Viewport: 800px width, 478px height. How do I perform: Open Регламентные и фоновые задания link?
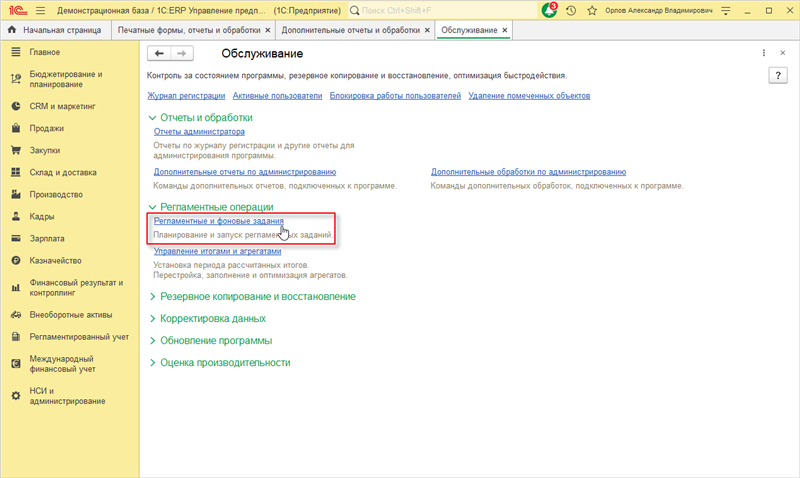pyautogui.click(x=219, y=220)
